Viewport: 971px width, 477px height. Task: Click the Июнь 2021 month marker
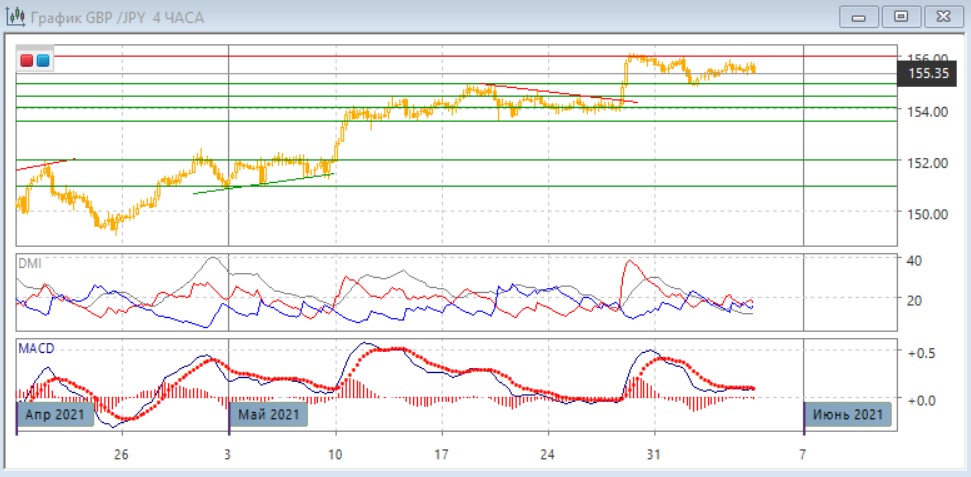click(x=847, y=414)
